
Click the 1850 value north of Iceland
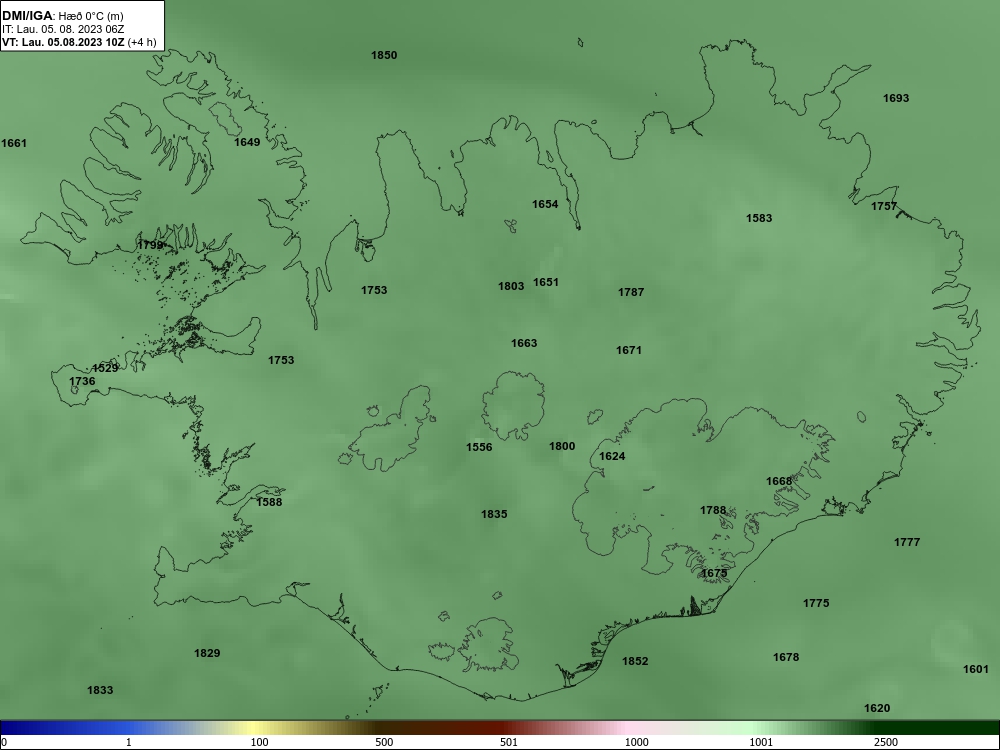384,55
